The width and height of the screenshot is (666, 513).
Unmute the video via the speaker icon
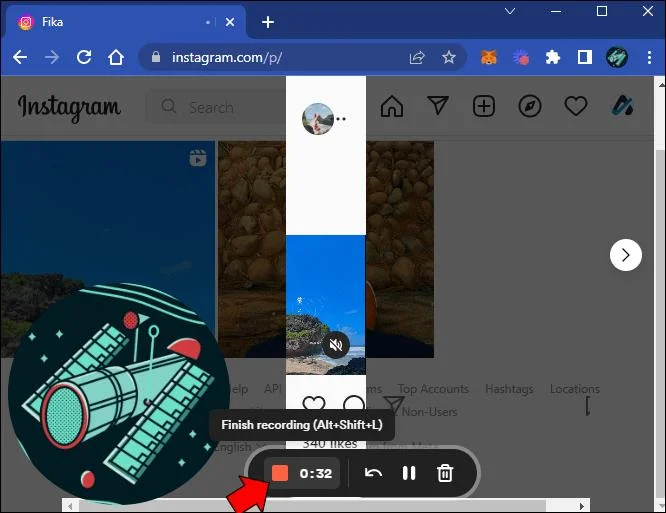336,345
